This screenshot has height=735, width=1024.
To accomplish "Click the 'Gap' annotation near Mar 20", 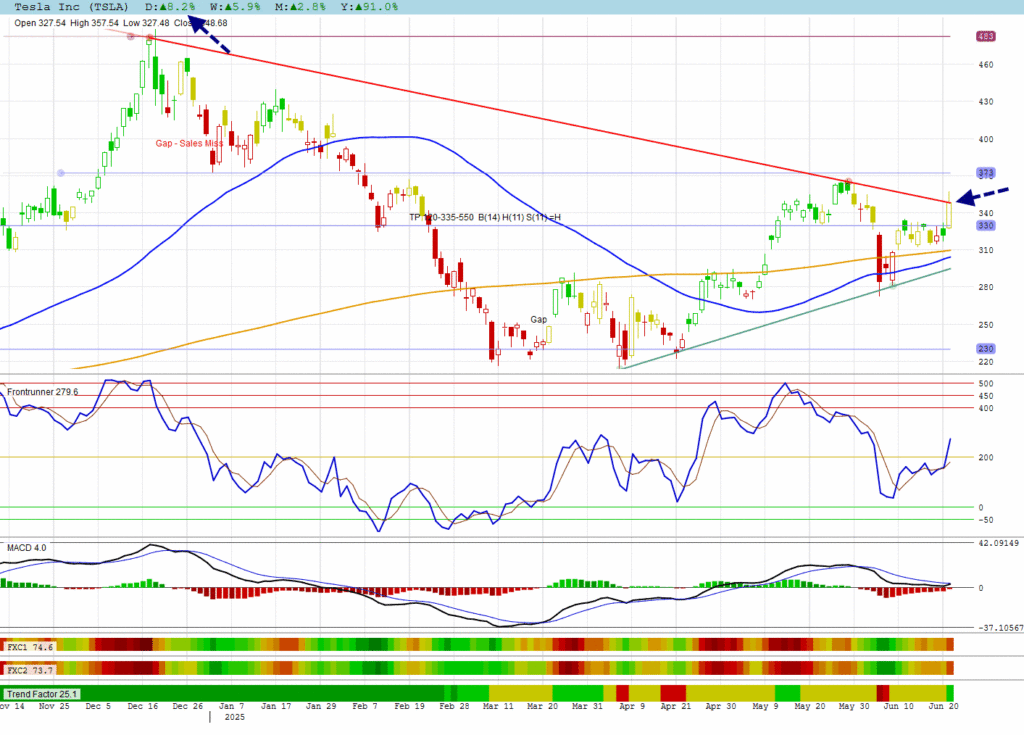I will pos(539,319).
